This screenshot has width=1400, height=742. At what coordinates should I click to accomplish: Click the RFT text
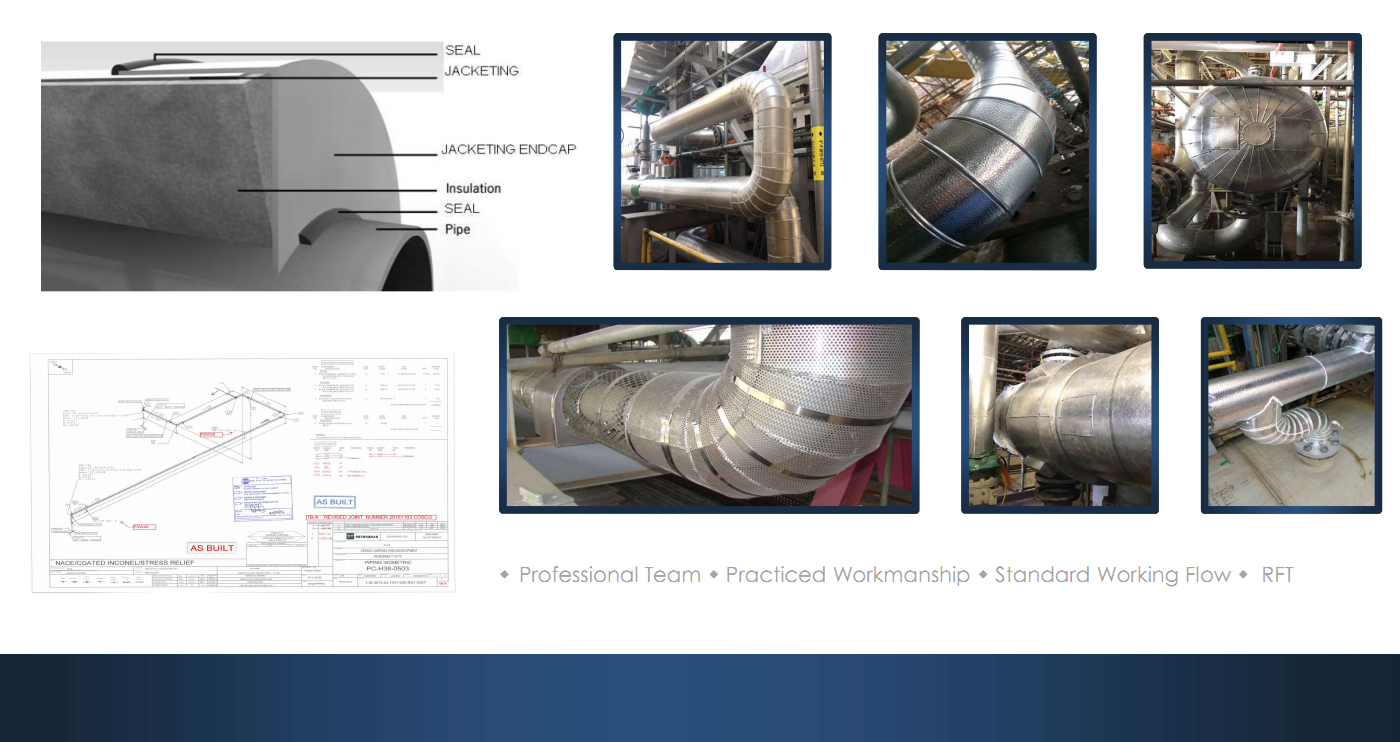[x=1277, y=575]
